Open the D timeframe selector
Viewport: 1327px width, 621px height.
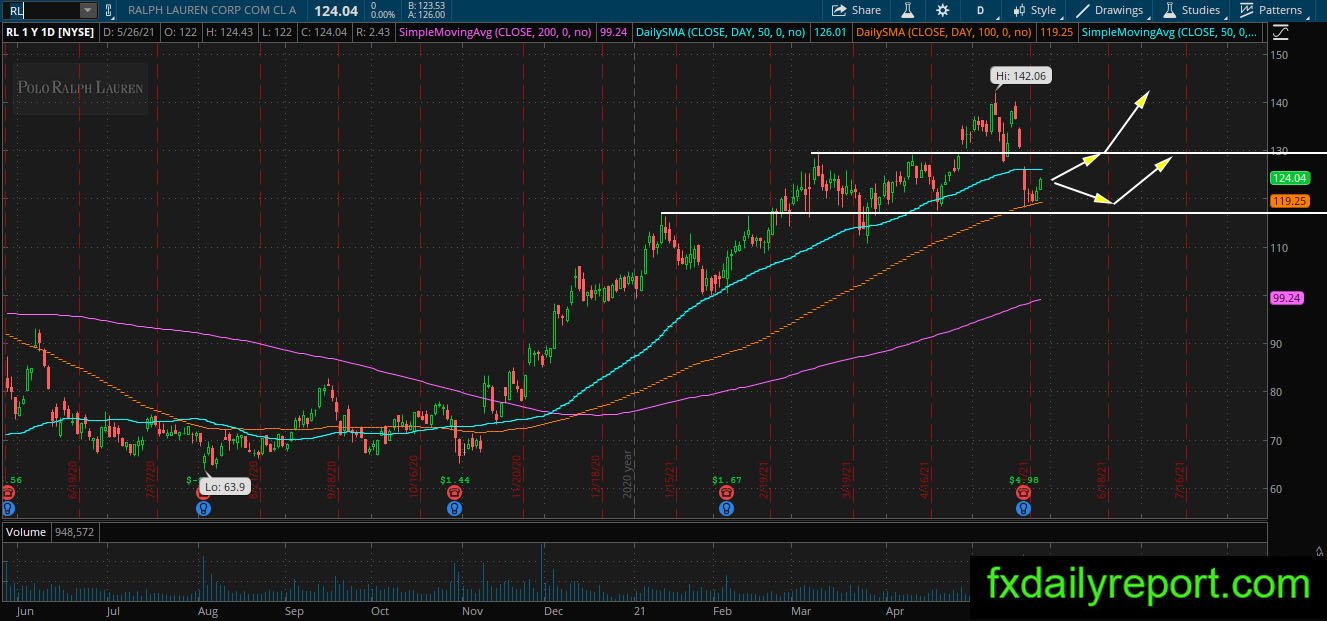click(x=980, y=10)
